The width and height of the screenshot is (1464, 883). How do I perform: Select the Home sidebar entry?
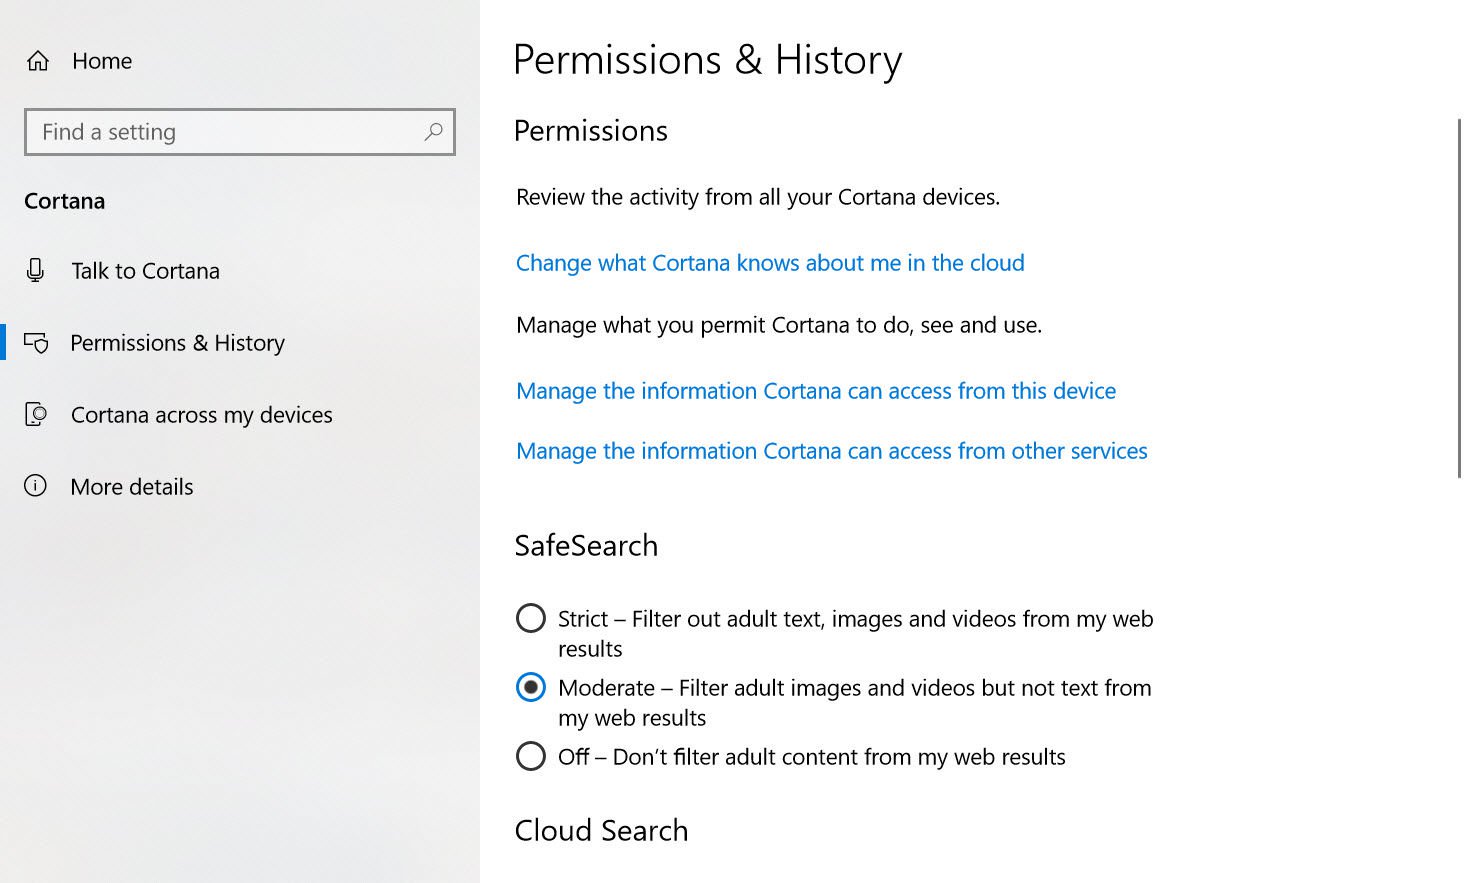(x=101, y=60)
